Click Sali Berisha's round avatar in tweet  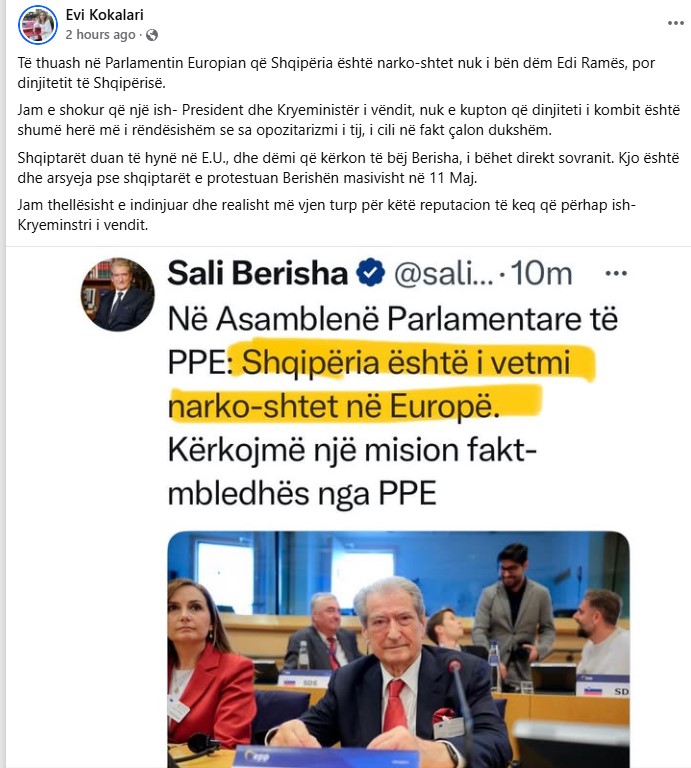pos(118,294)
